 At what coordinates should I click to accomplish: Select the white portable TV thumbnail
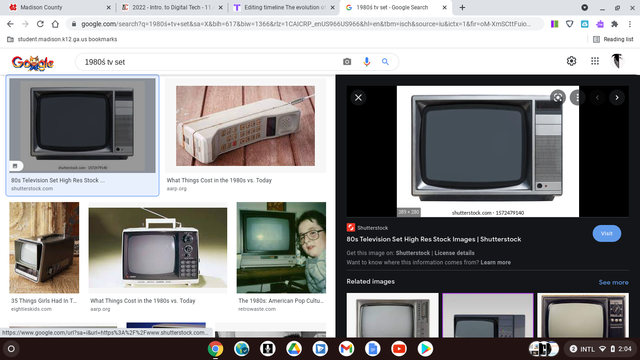[158, 248]
